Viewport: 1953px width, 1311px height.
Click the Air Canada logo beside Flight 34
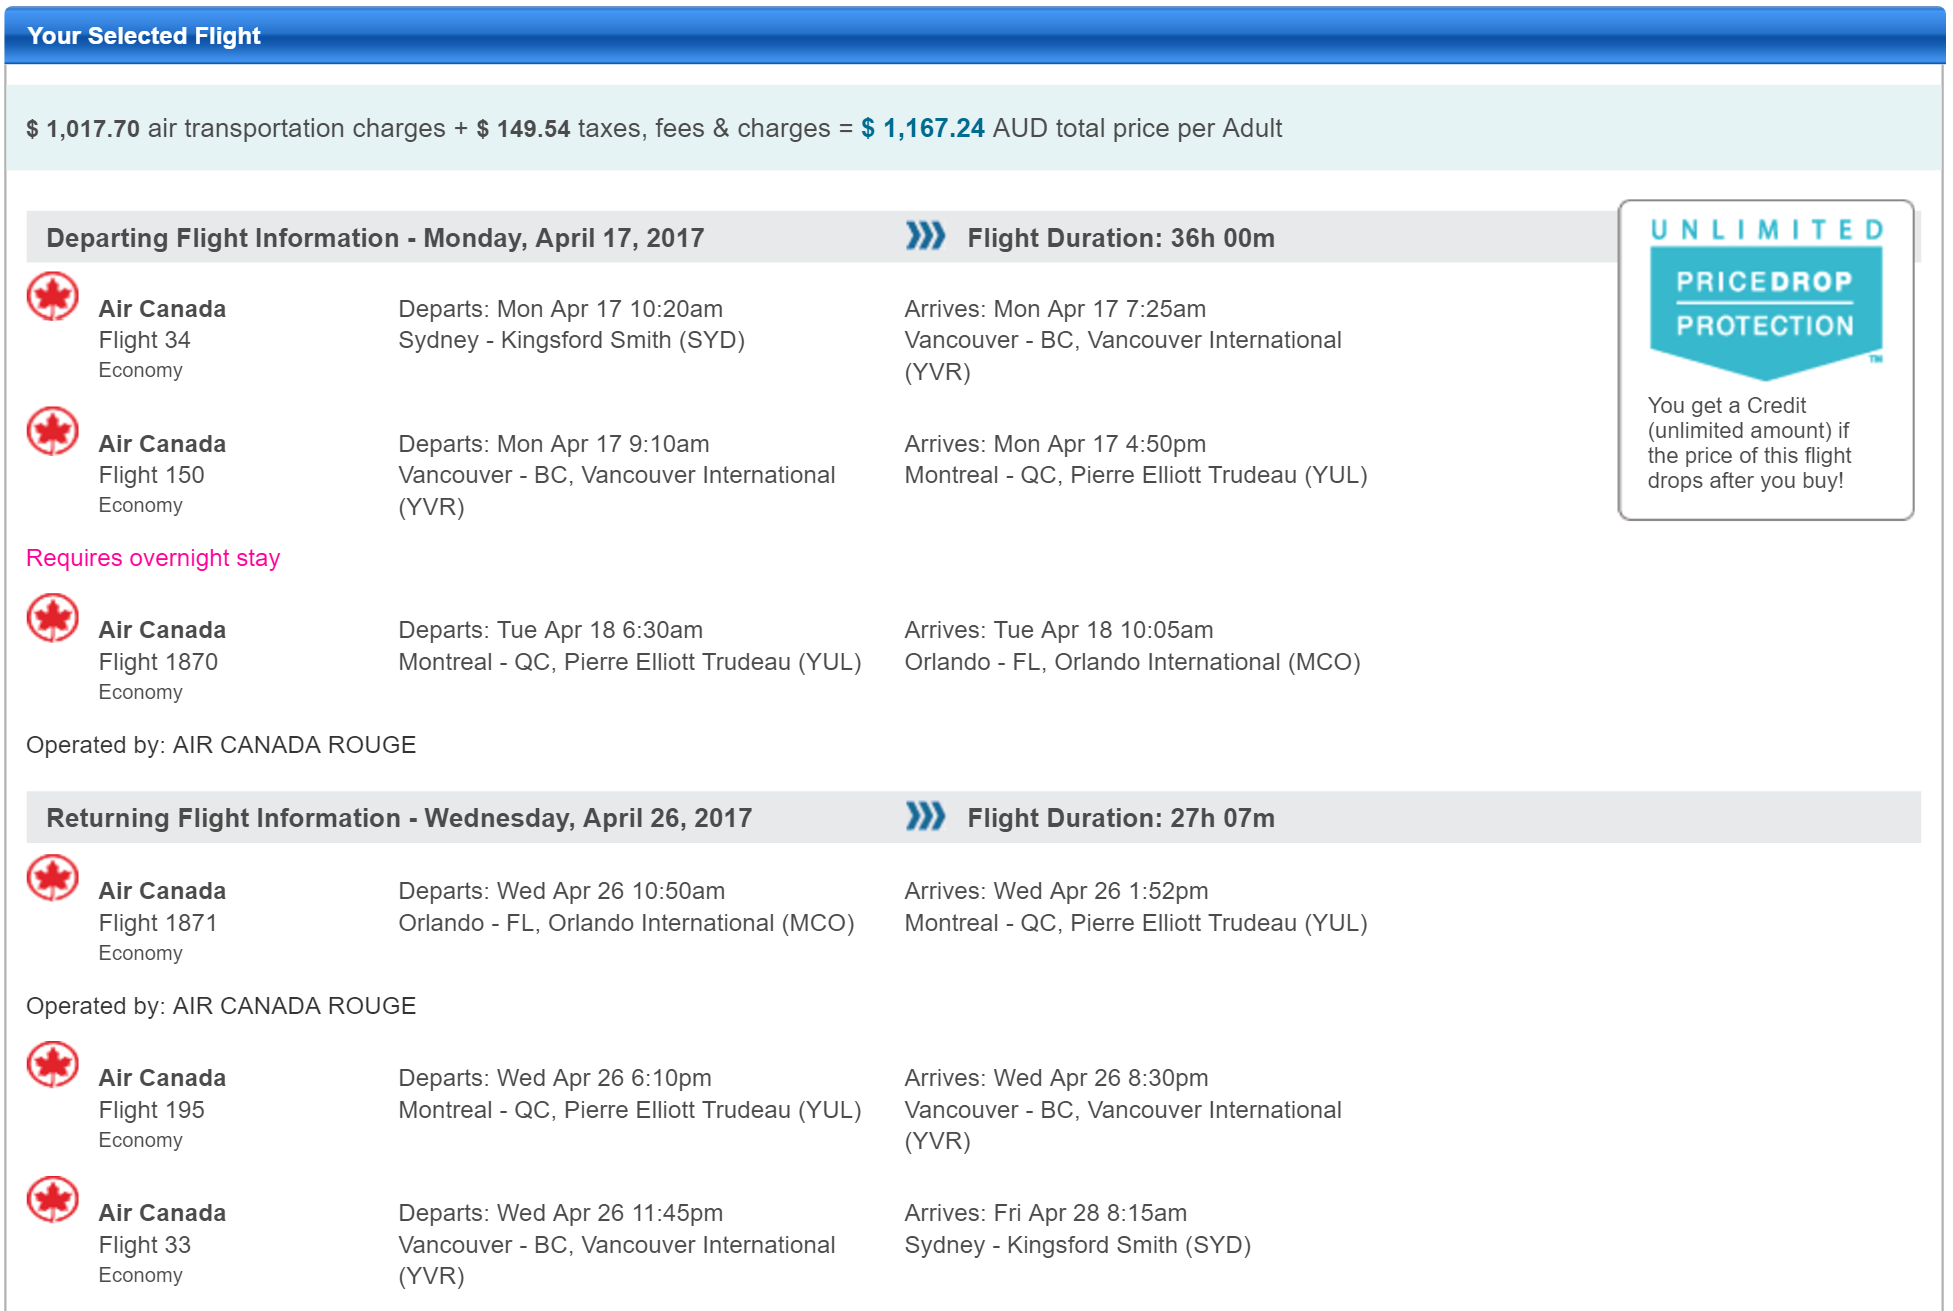tap(52, 296)
